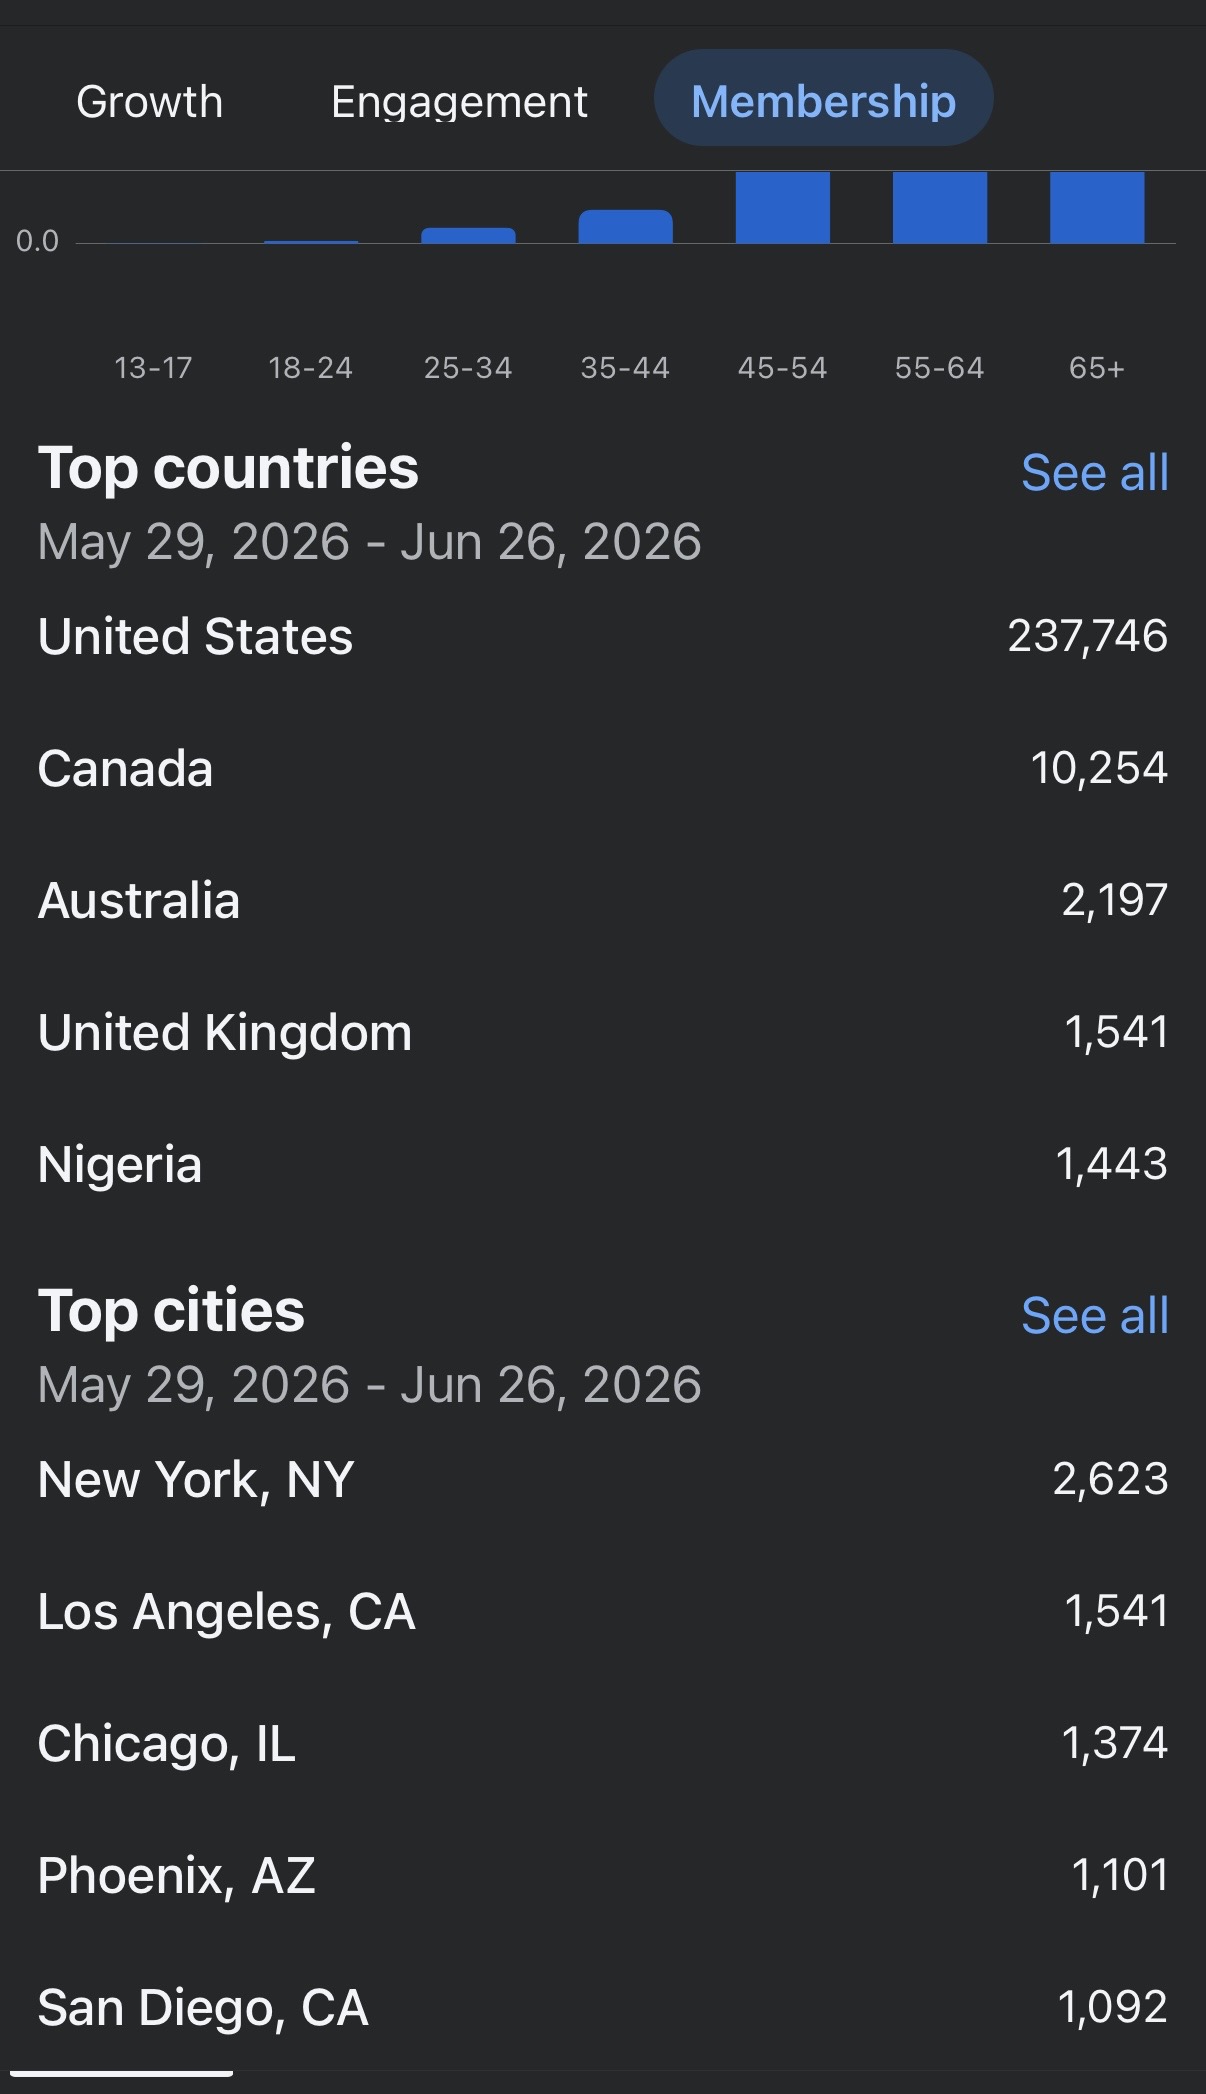Viewport: 1206px width, 2094px height.
Task: Select San Diego, CA city row
Action: (x=603, y=2007)
